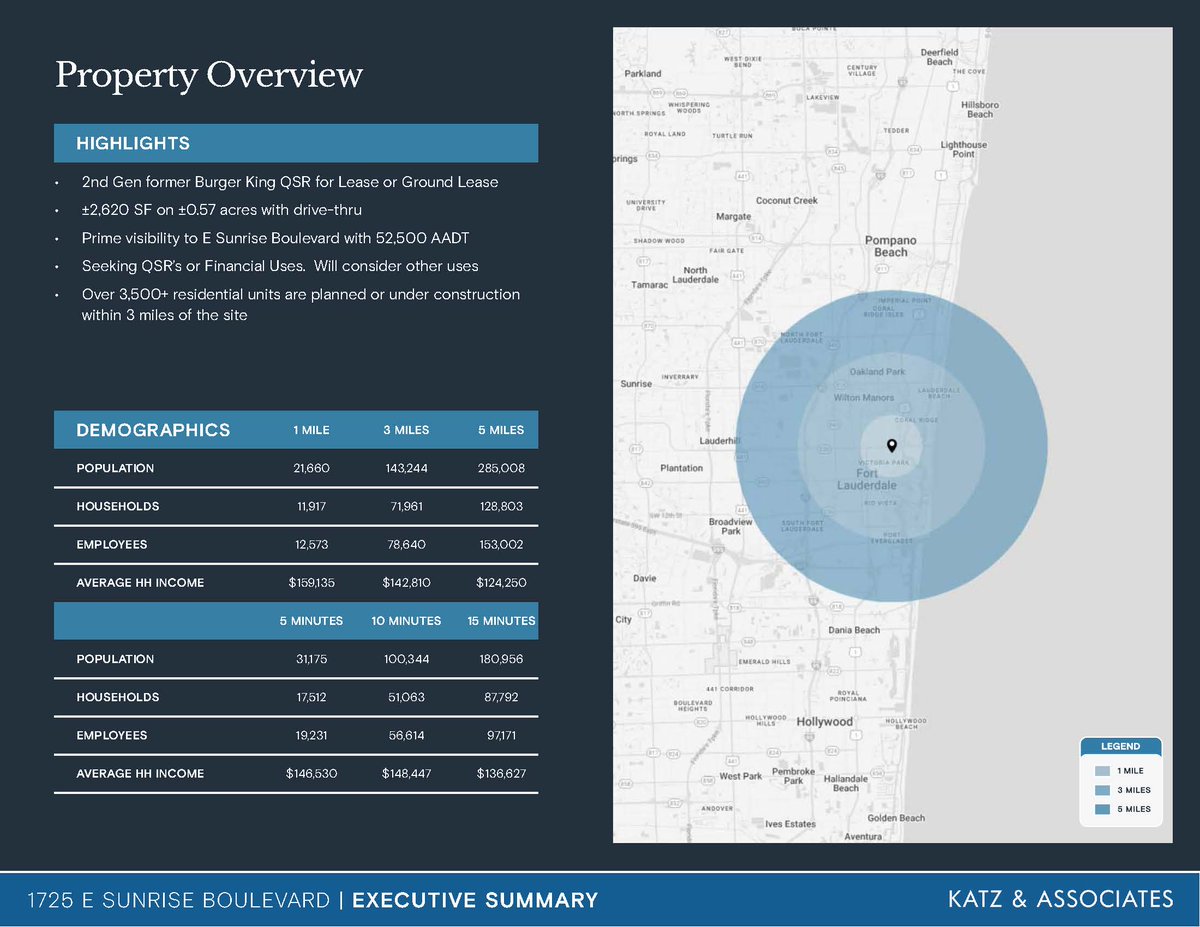Select population value 100,344
Image resolution: width=1200 pixels, height=927 pixels.
click(406, 659)
